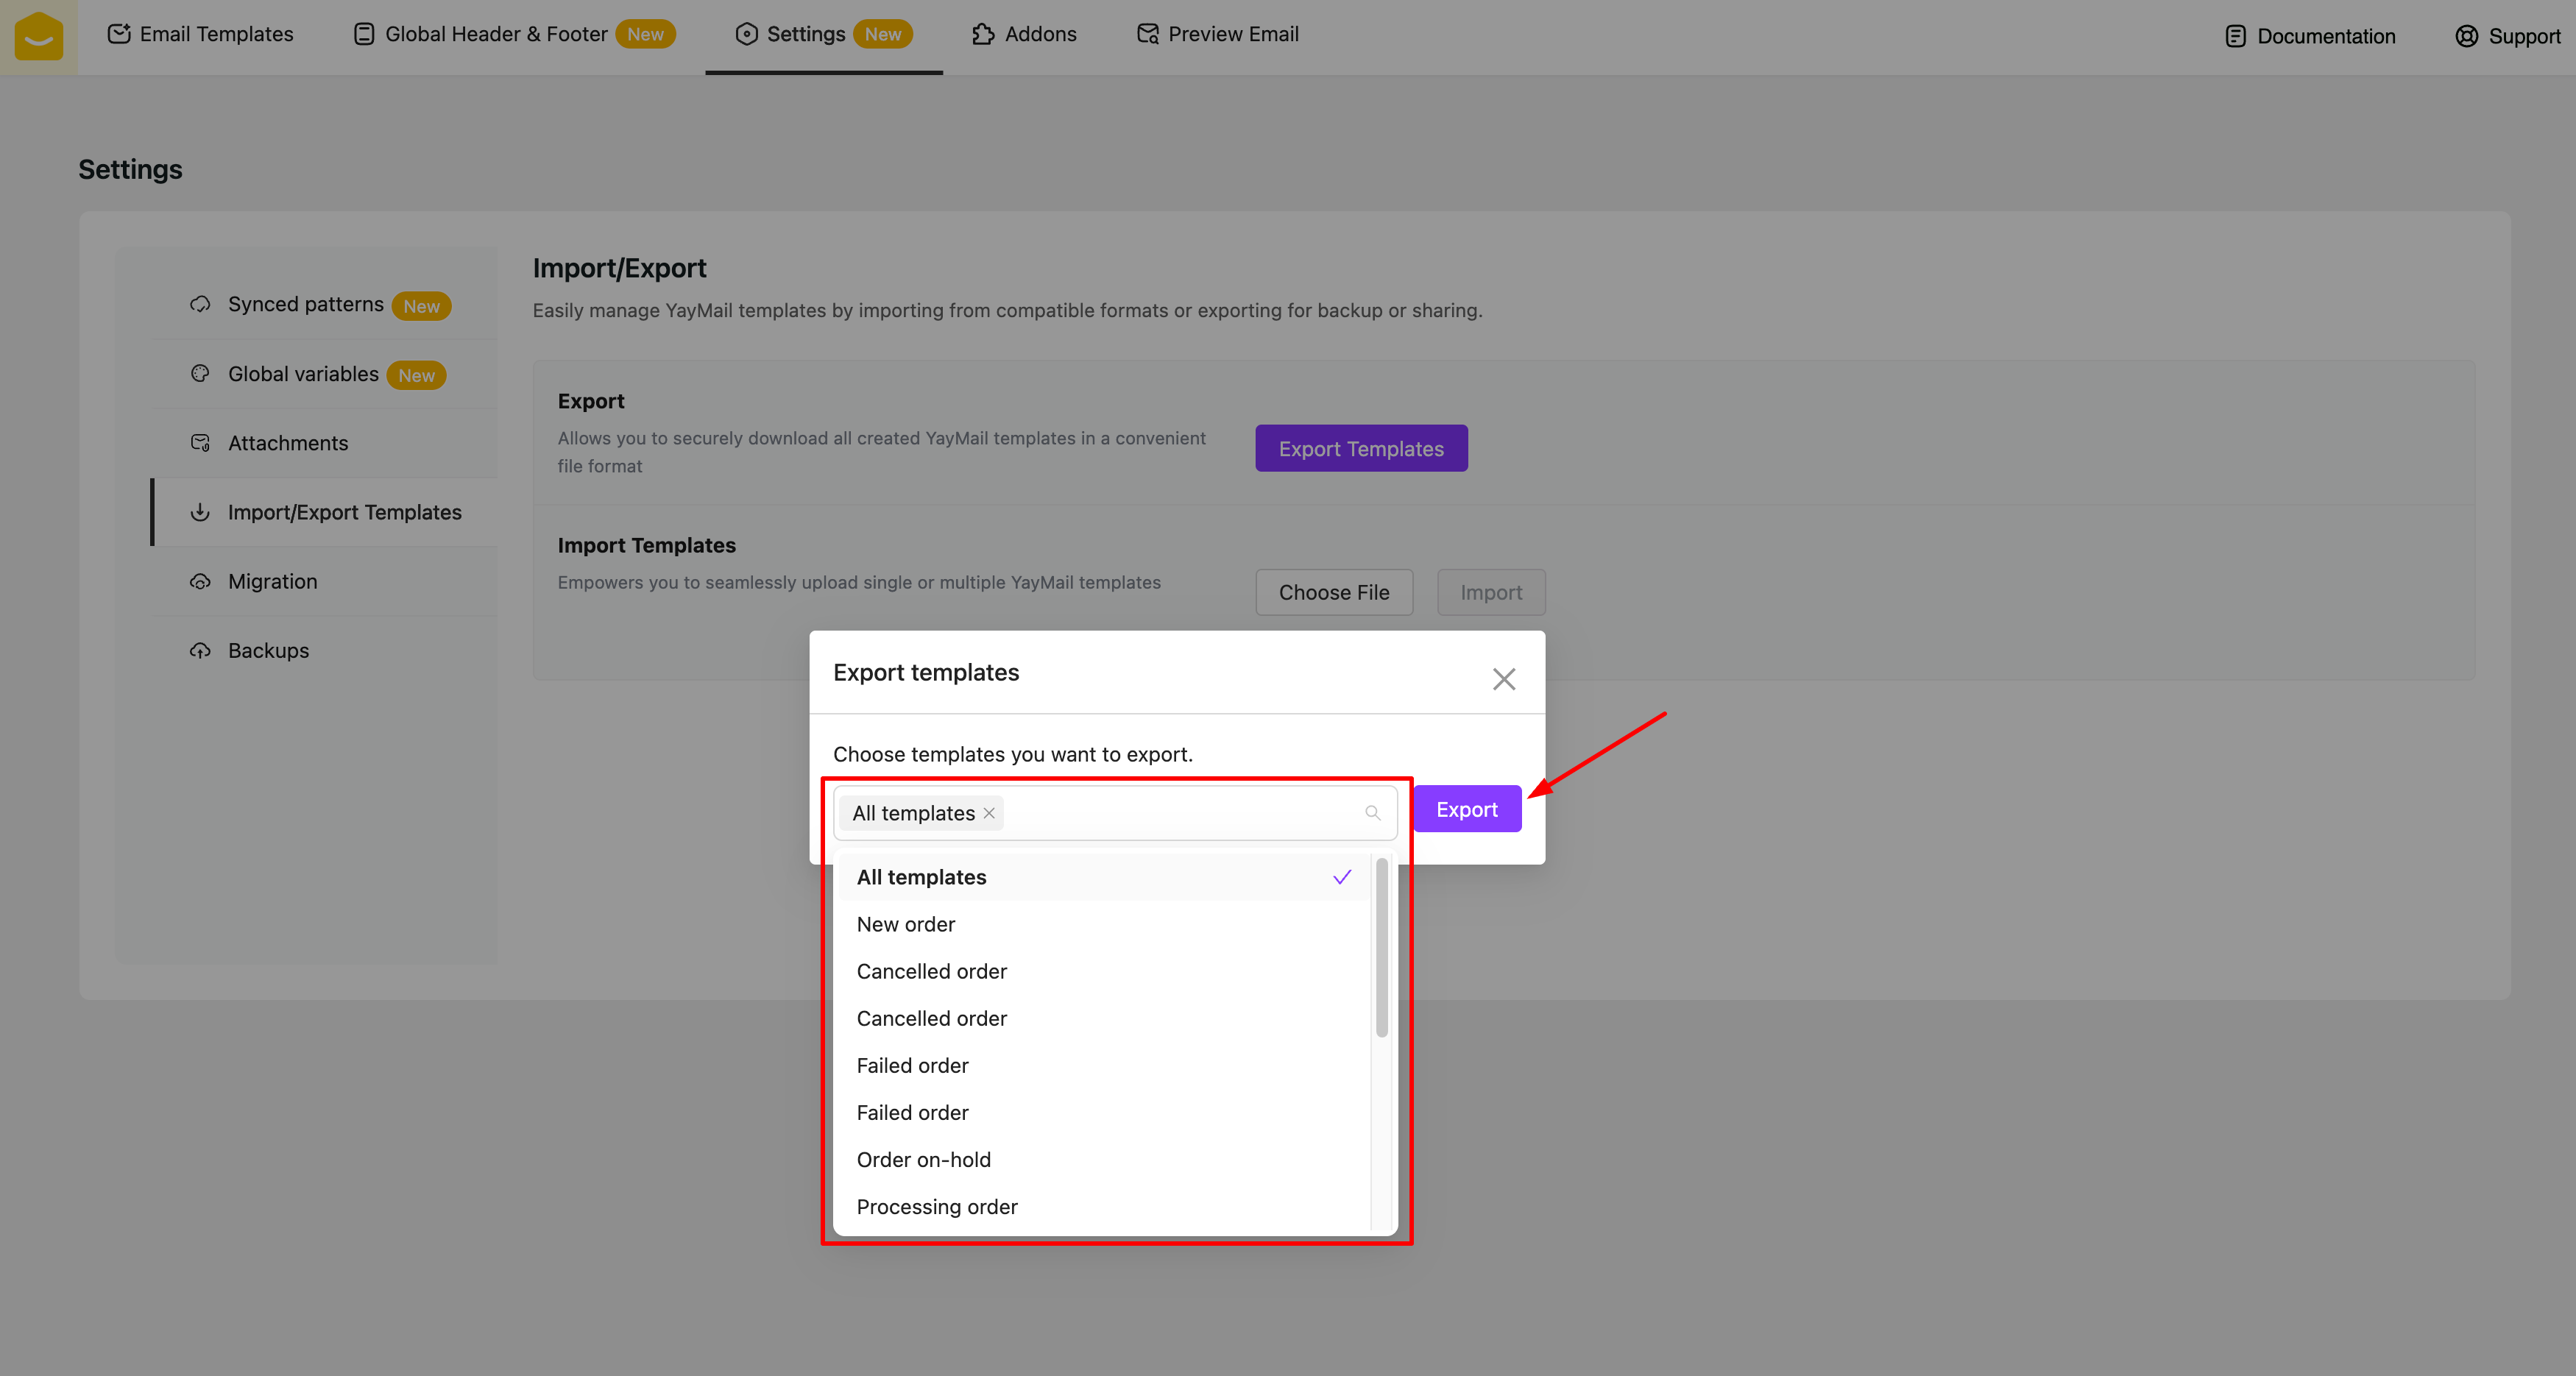Click inside the template selection input field
The image size is (2576, 1376).
(1180, 813)
